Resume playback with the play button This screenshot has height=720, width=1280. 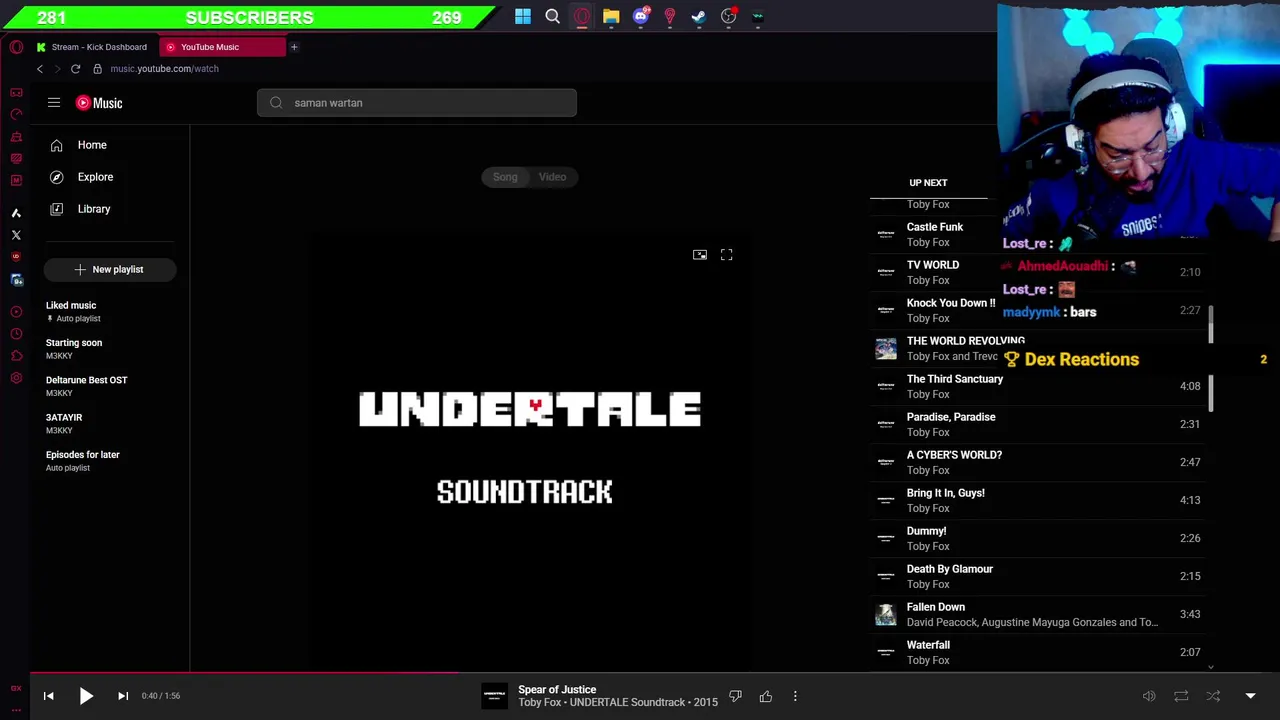86,696
